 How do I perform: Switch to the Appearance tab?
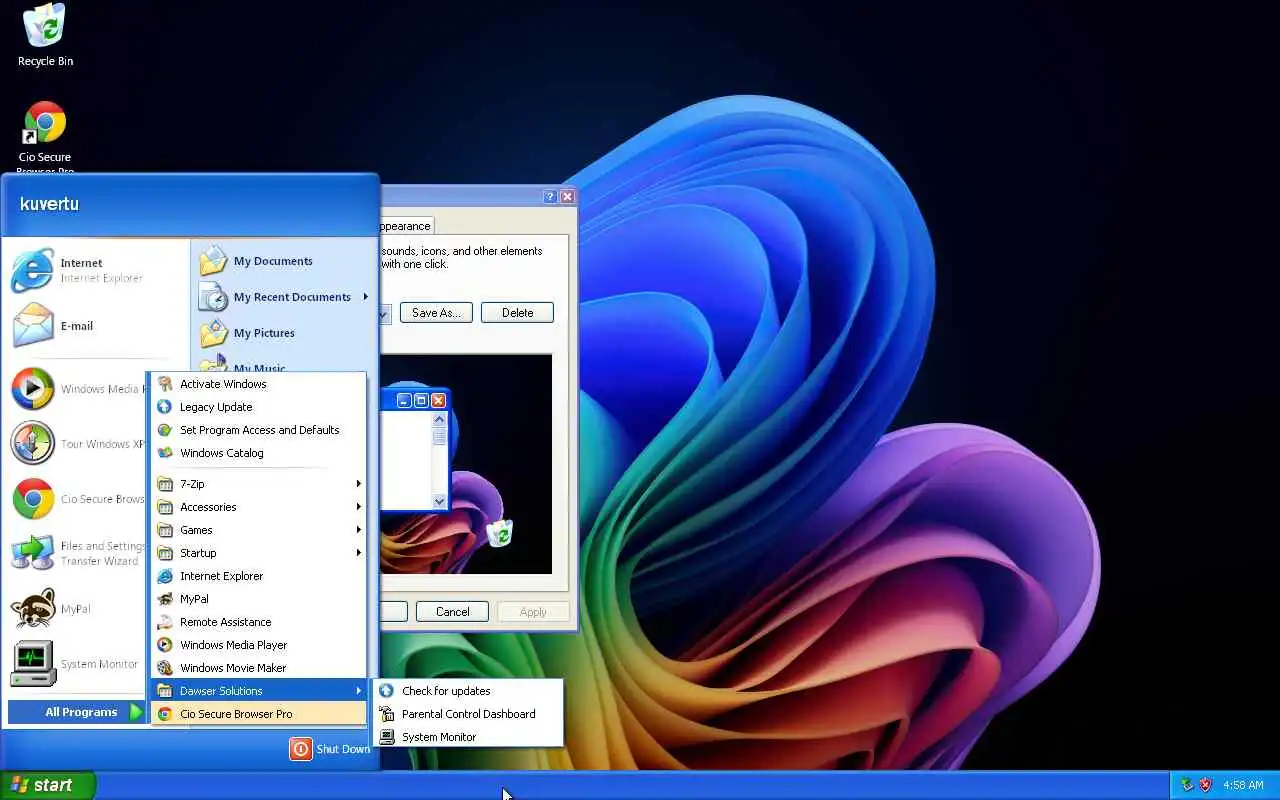tap(406, 226)
